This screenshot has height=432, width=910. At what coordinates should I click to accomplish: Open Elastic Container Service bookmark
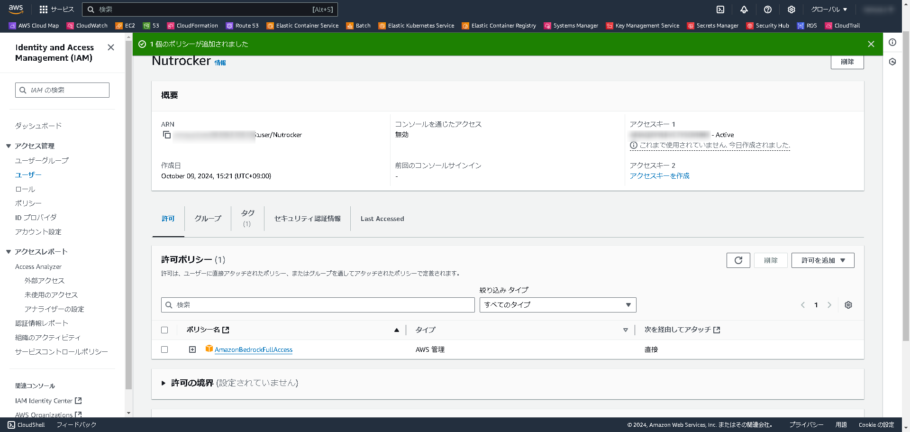(302, 26)
